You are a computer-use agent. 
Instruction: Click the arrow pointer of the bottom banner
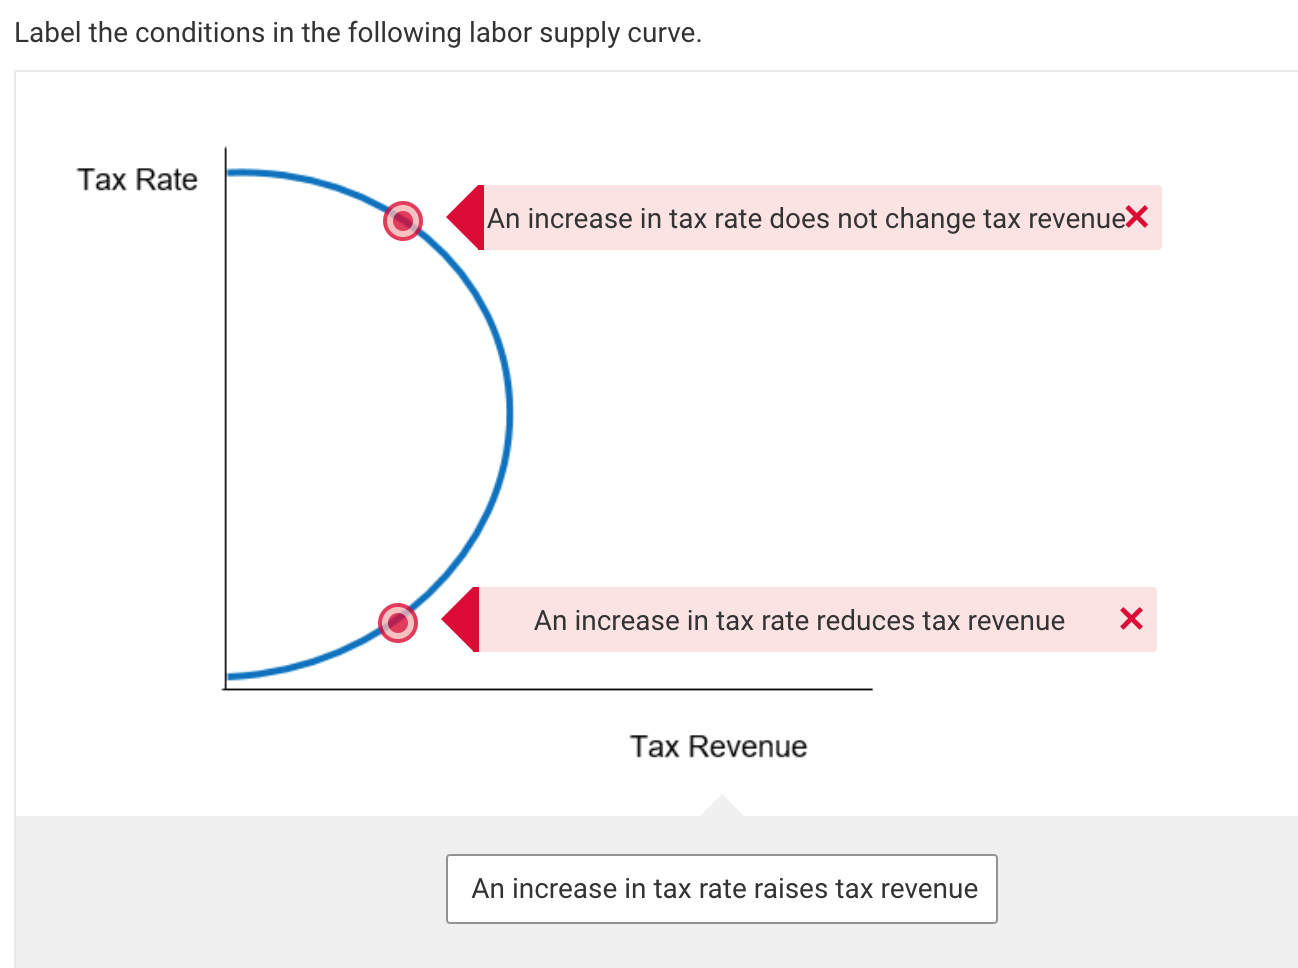pos(460,619)
